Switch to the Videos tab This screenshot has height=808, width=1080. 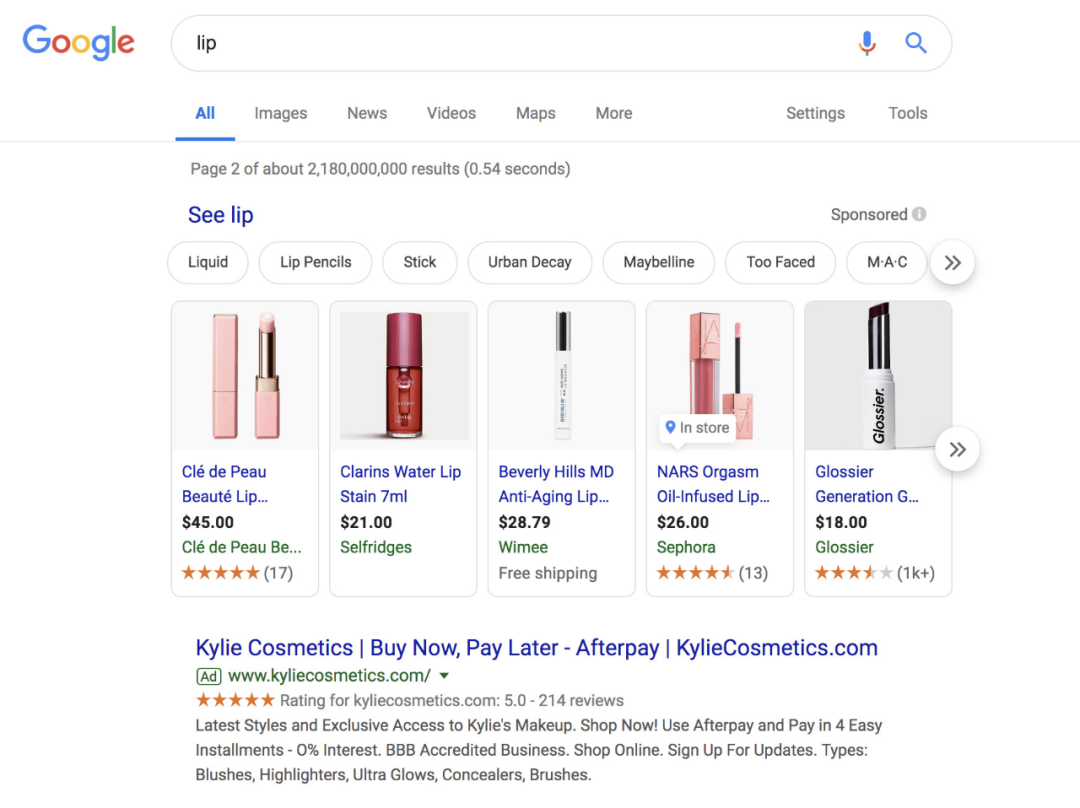pyautogui.click(x=451, y=113)
